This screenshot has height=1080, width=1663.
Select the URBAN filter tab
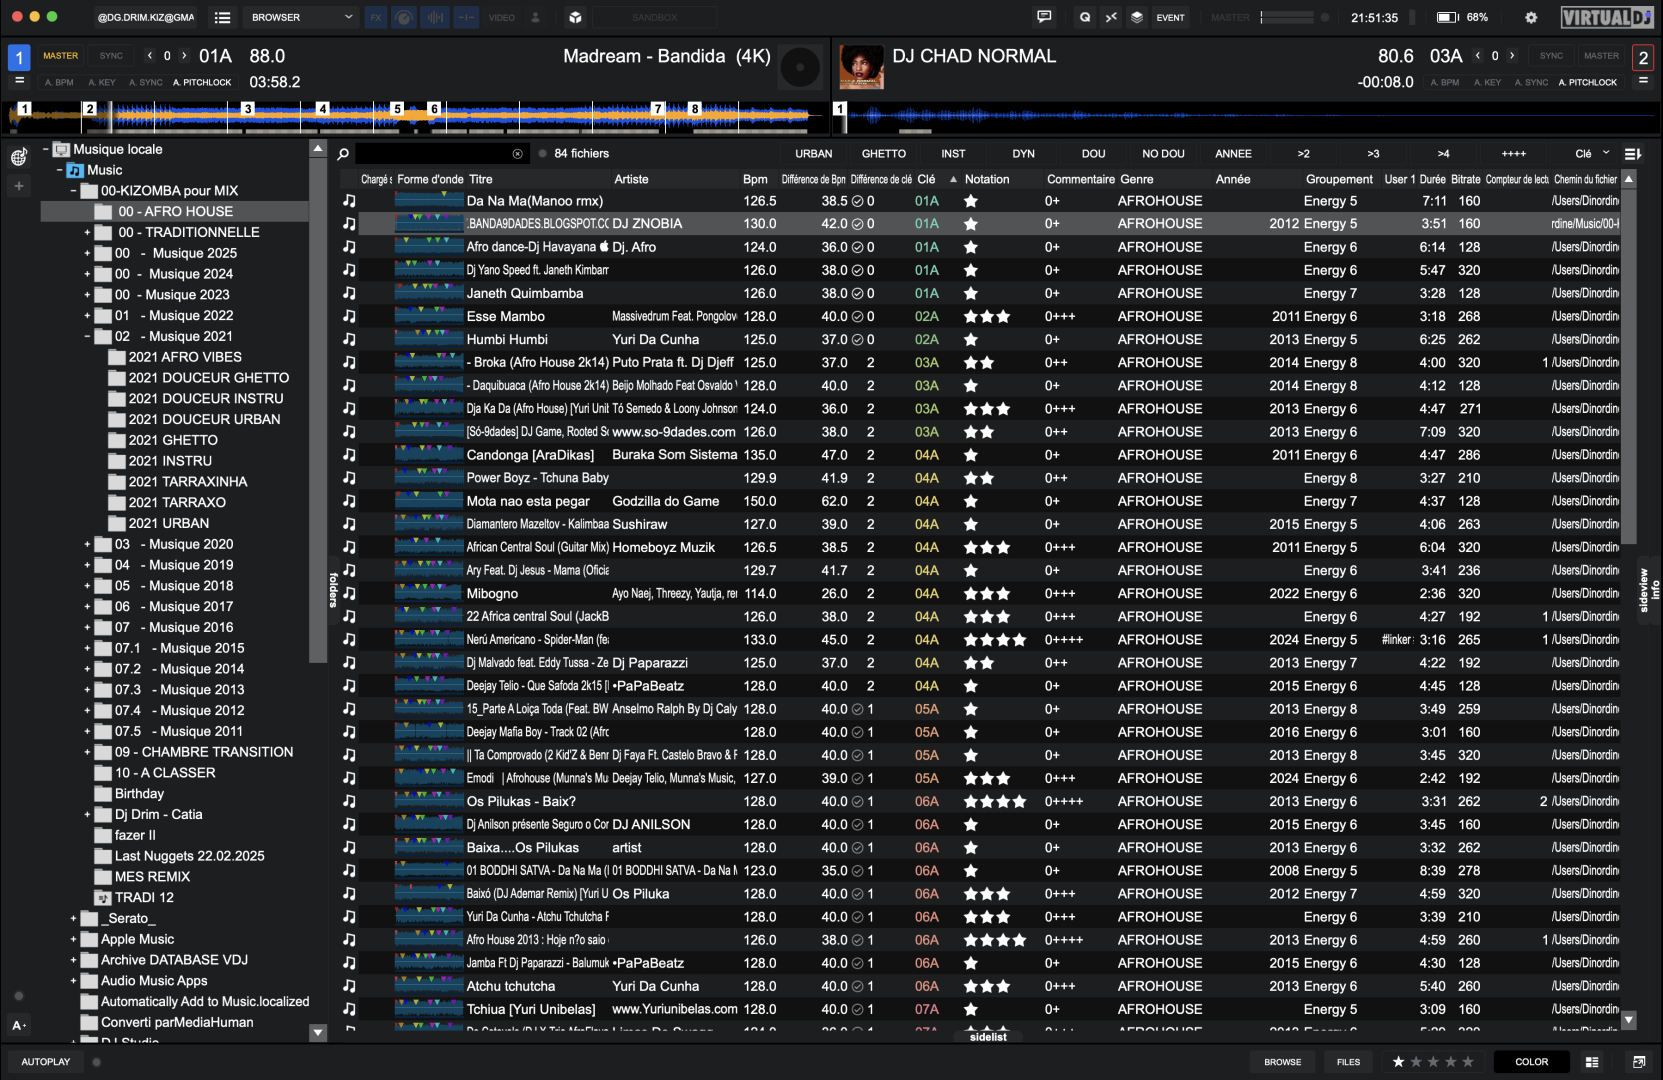coord(814,154)
